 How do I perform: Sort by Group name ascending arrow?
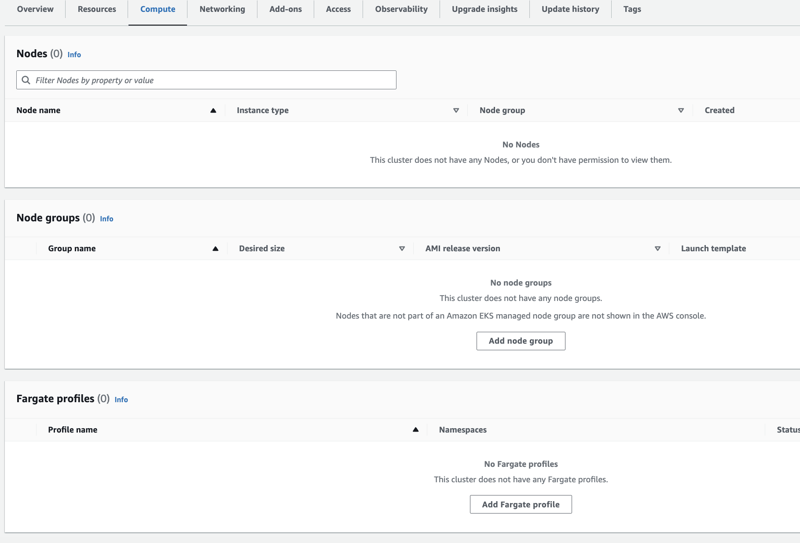215,249
